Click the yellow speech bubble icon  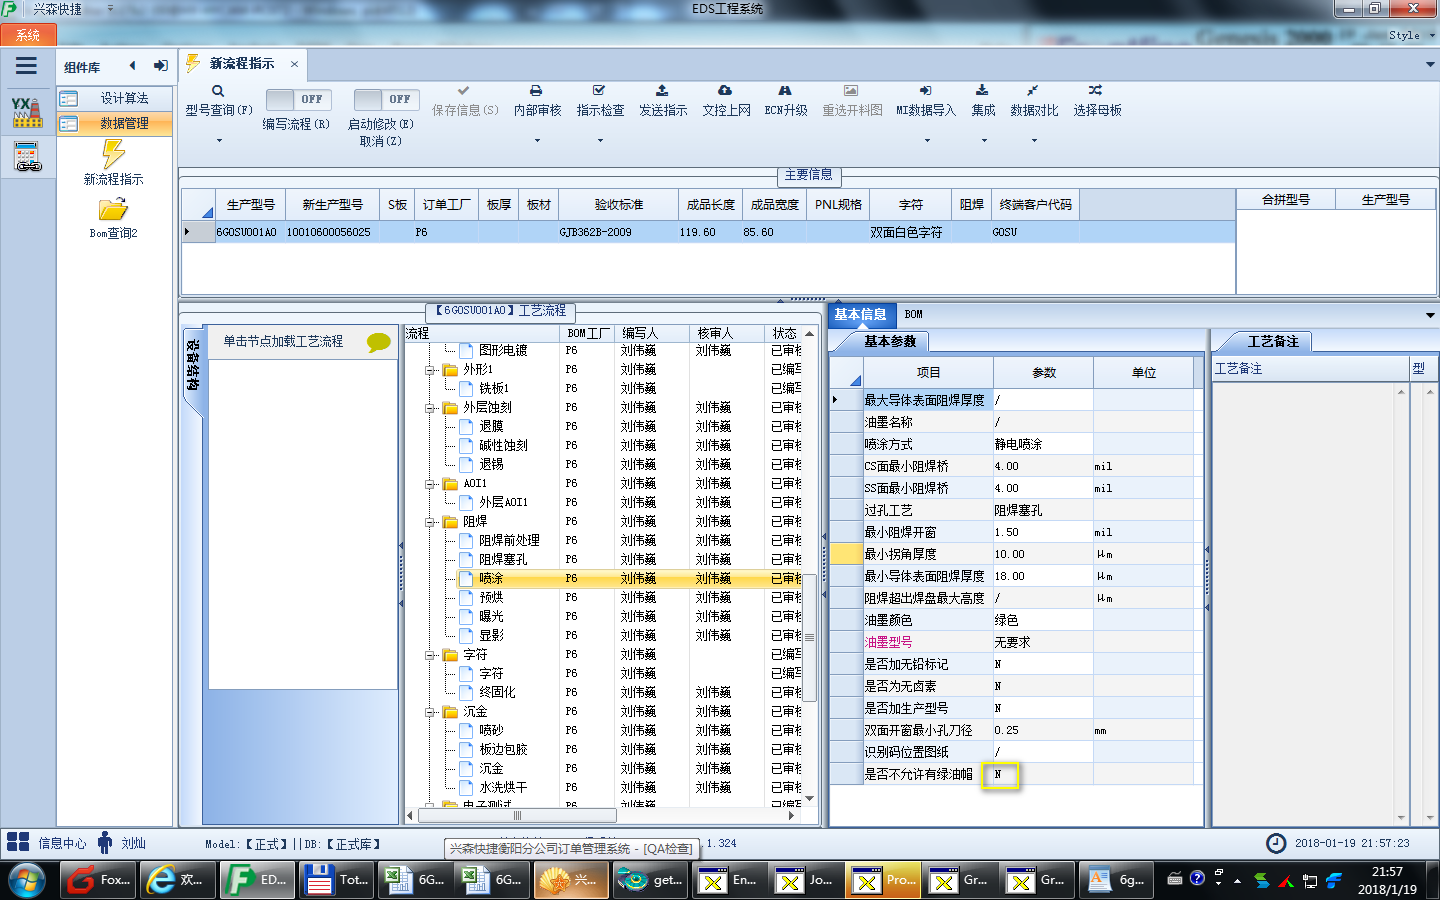(379, 342)
